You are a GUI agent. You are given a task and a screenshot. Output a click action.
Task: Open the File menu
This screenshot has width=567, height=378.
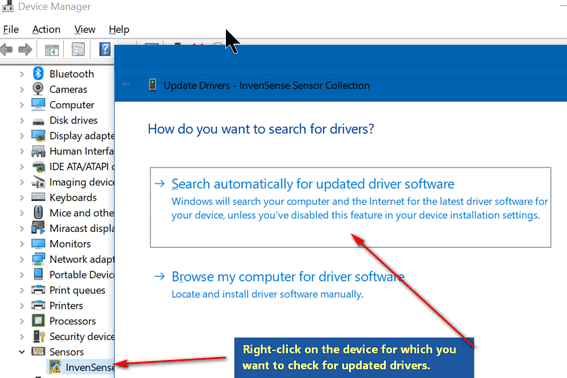(x=11, y=30)
